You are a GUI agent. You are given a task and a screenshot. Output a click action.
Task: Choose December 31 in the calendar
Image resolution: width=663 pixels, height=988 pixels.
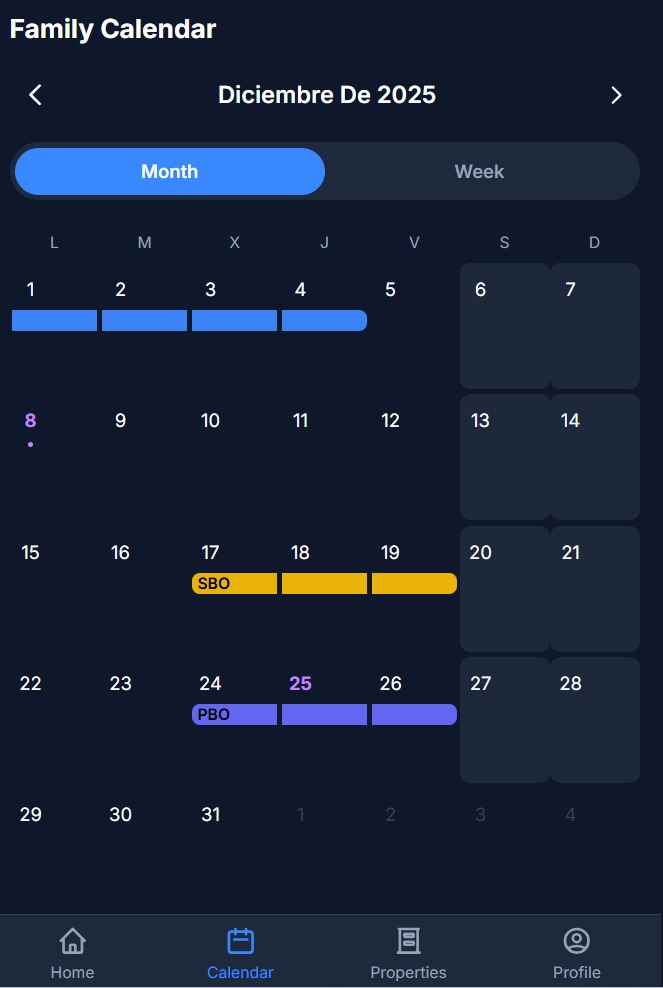pos(211,815)
